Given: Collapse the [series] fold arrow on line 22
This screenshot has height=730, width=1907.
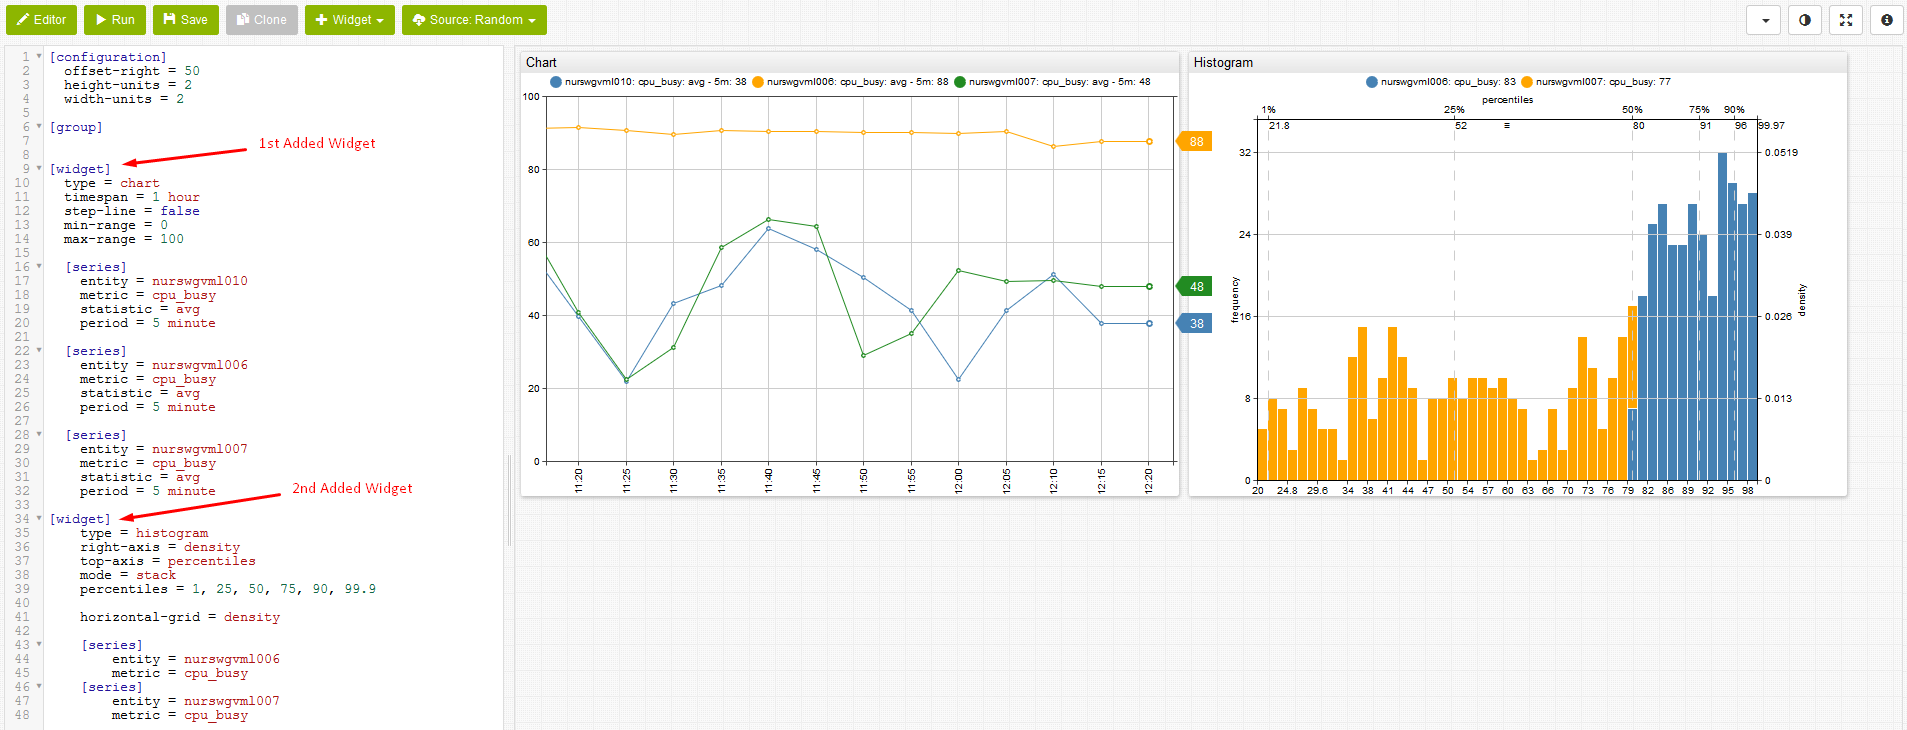Looking at the screenshot, I should [x=39, y=351].
